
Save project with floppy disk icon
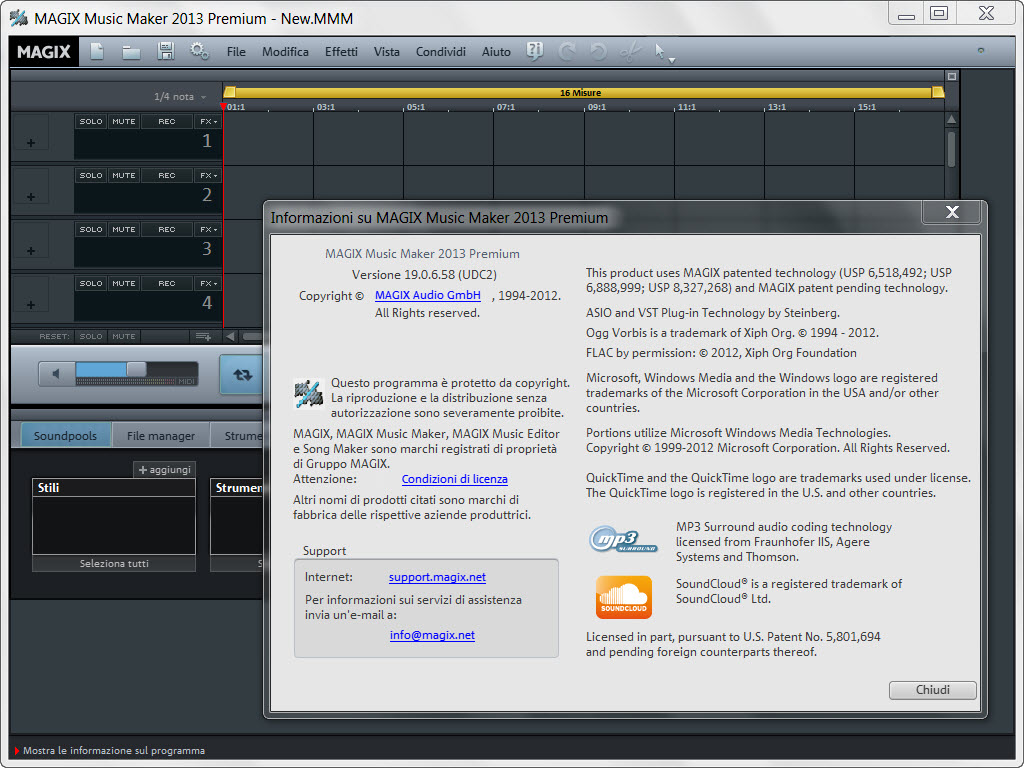tap(166, 52)
